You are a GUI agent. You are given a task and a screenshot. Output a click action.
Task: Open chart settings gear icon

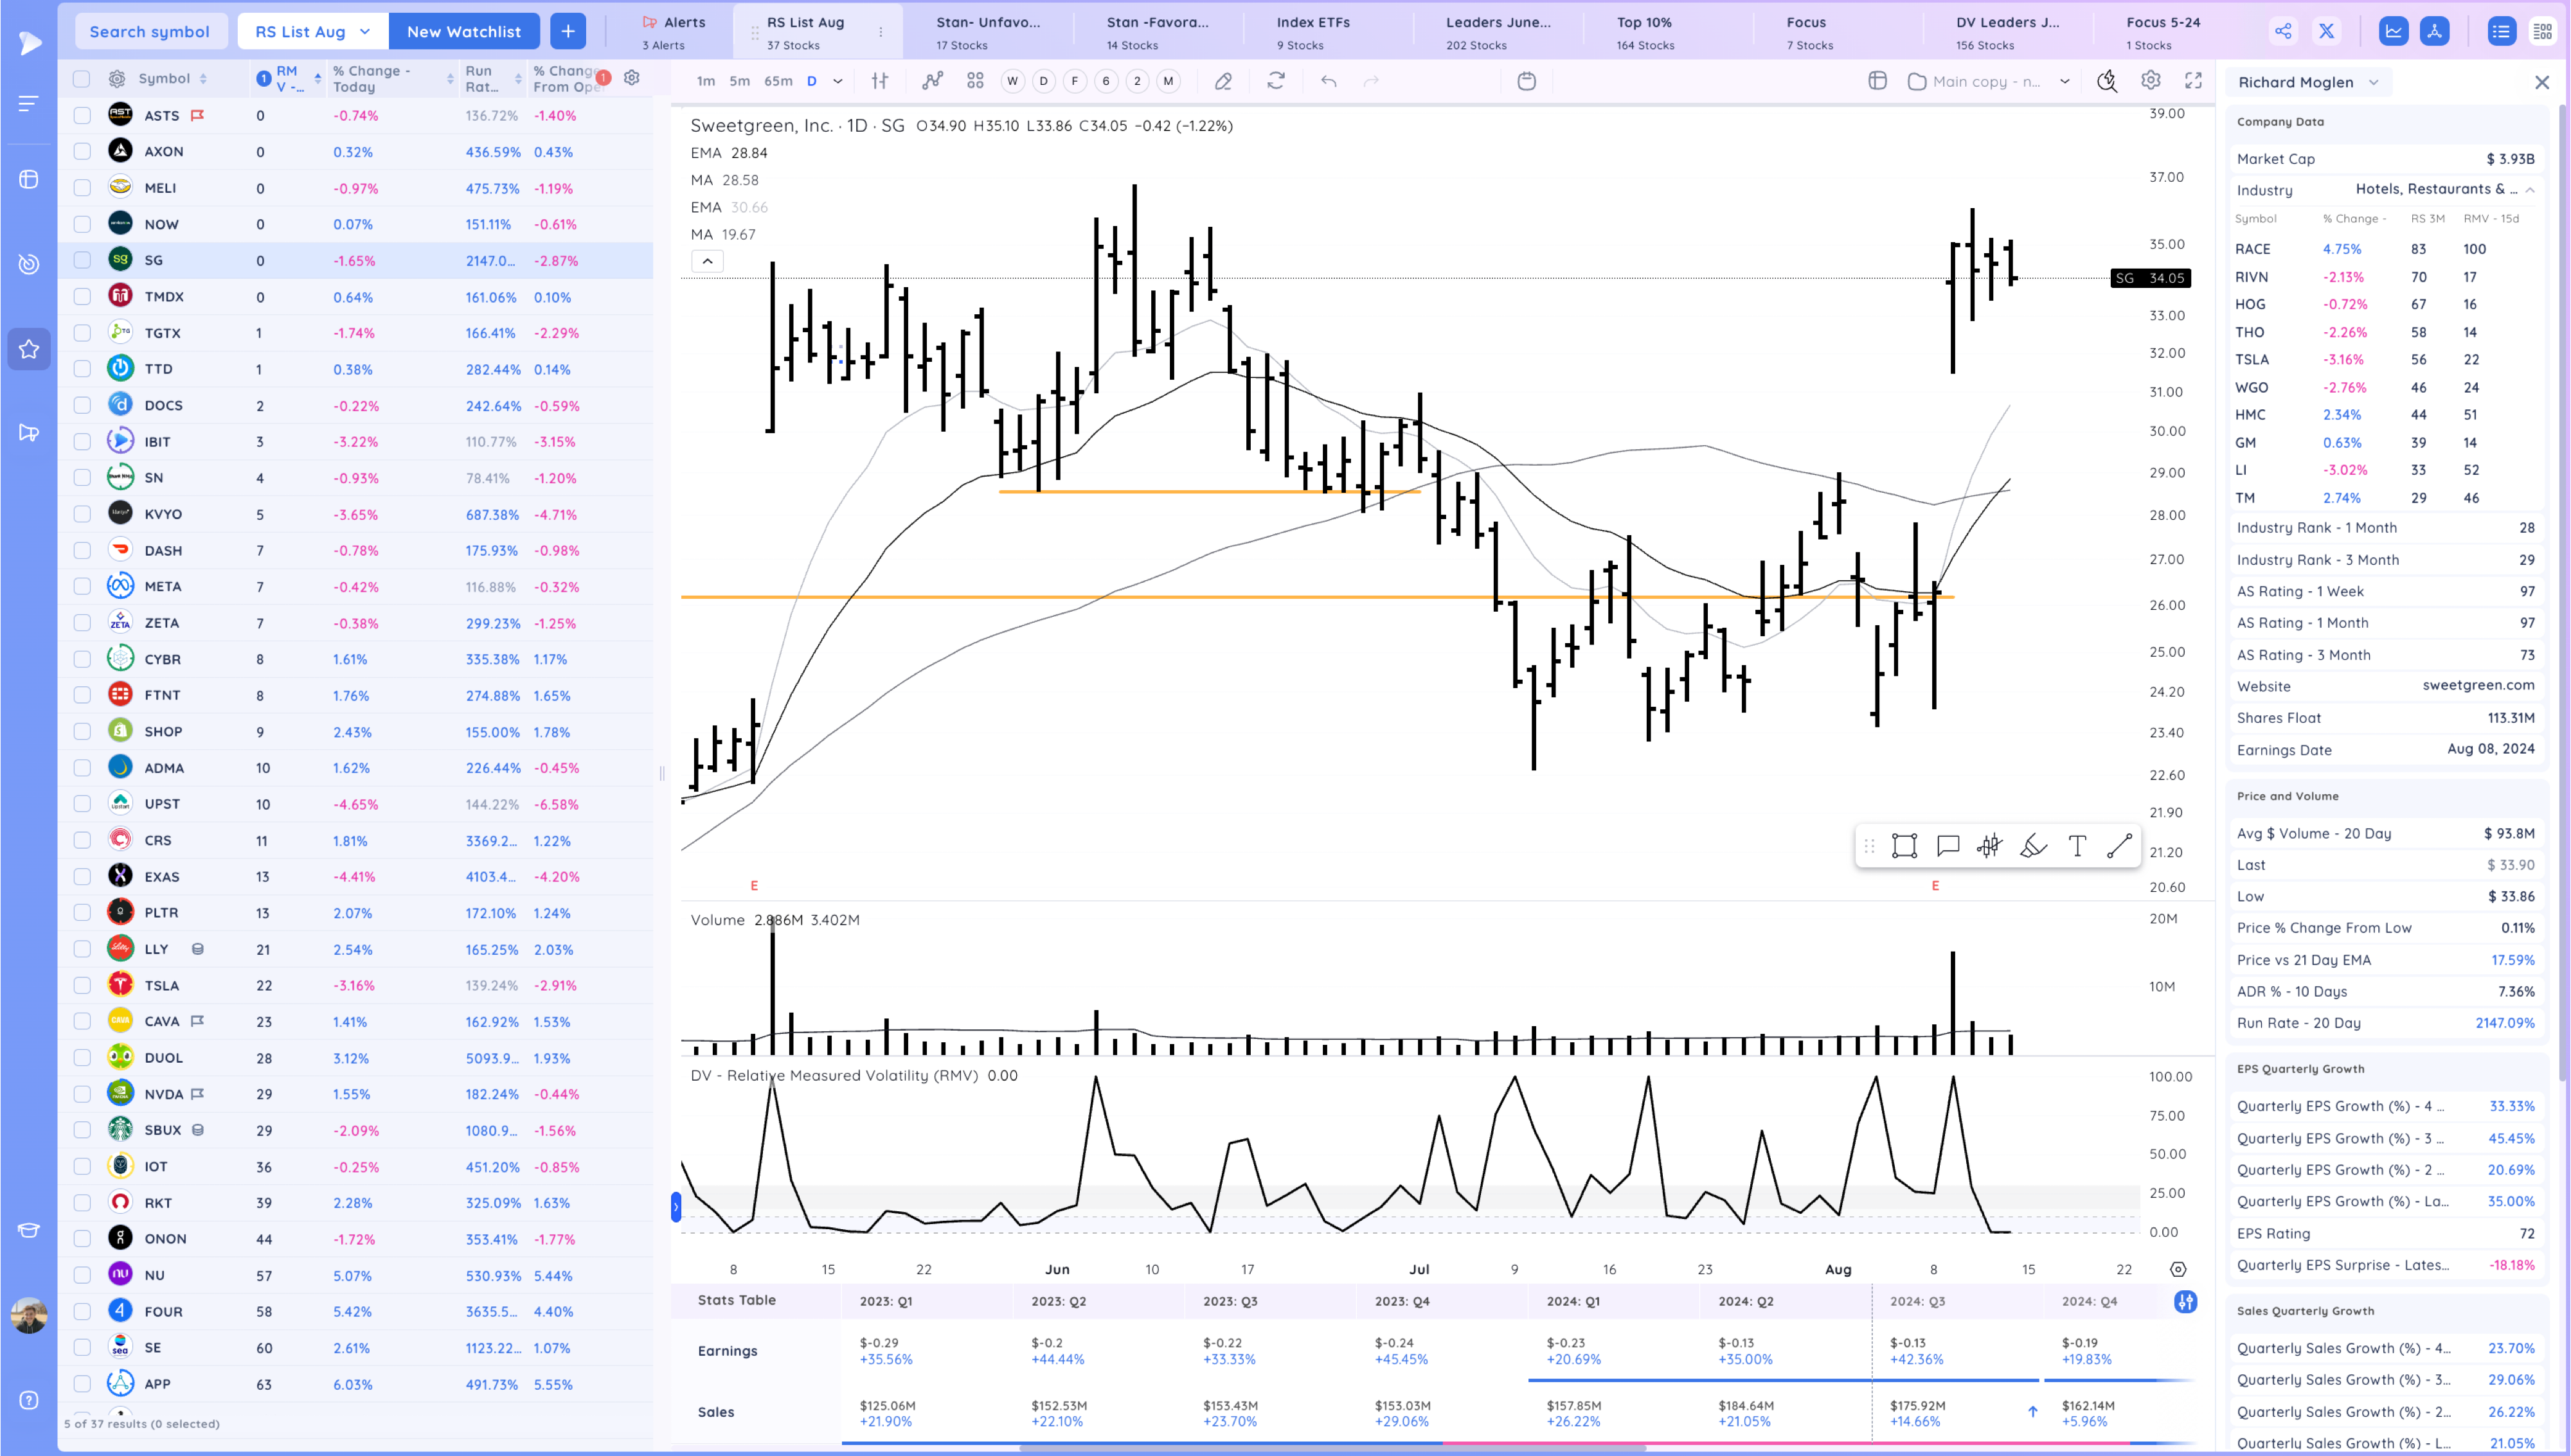click(2150, 81)
